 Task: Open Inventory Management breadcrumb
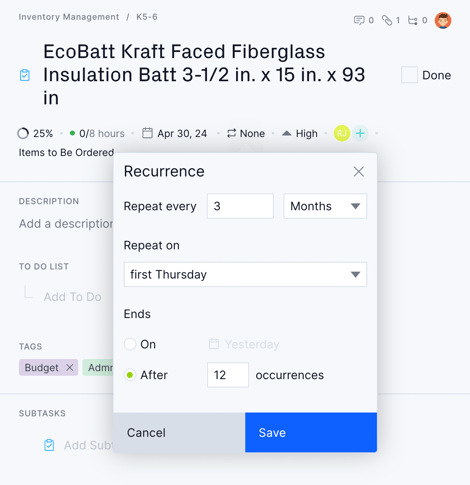coord(69,17)
